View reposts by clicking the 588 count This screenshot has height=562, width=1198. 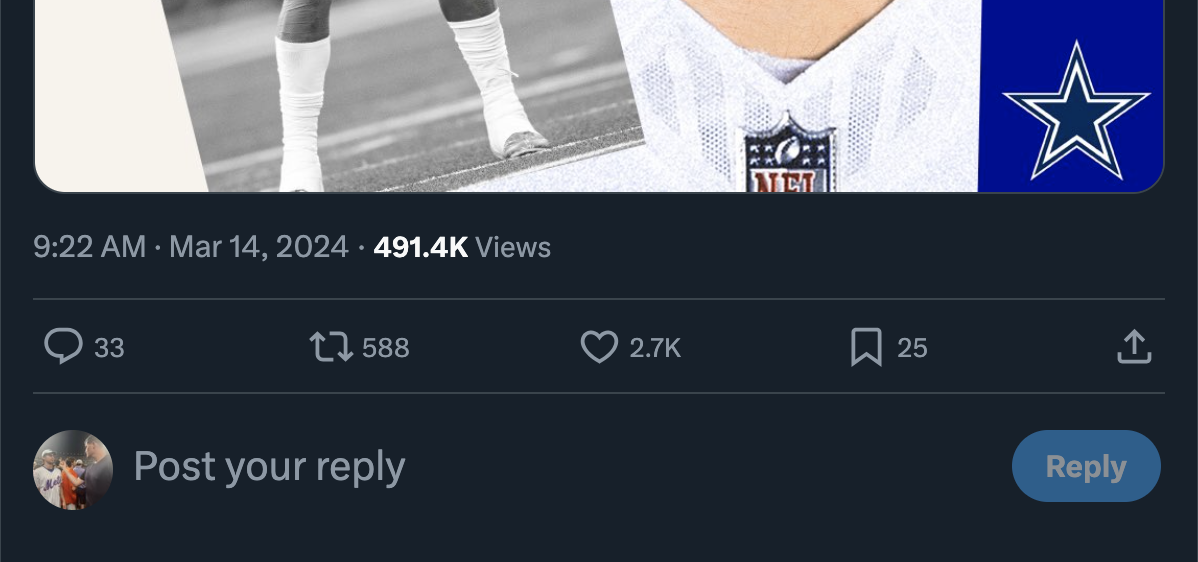(x=386, y=348)
